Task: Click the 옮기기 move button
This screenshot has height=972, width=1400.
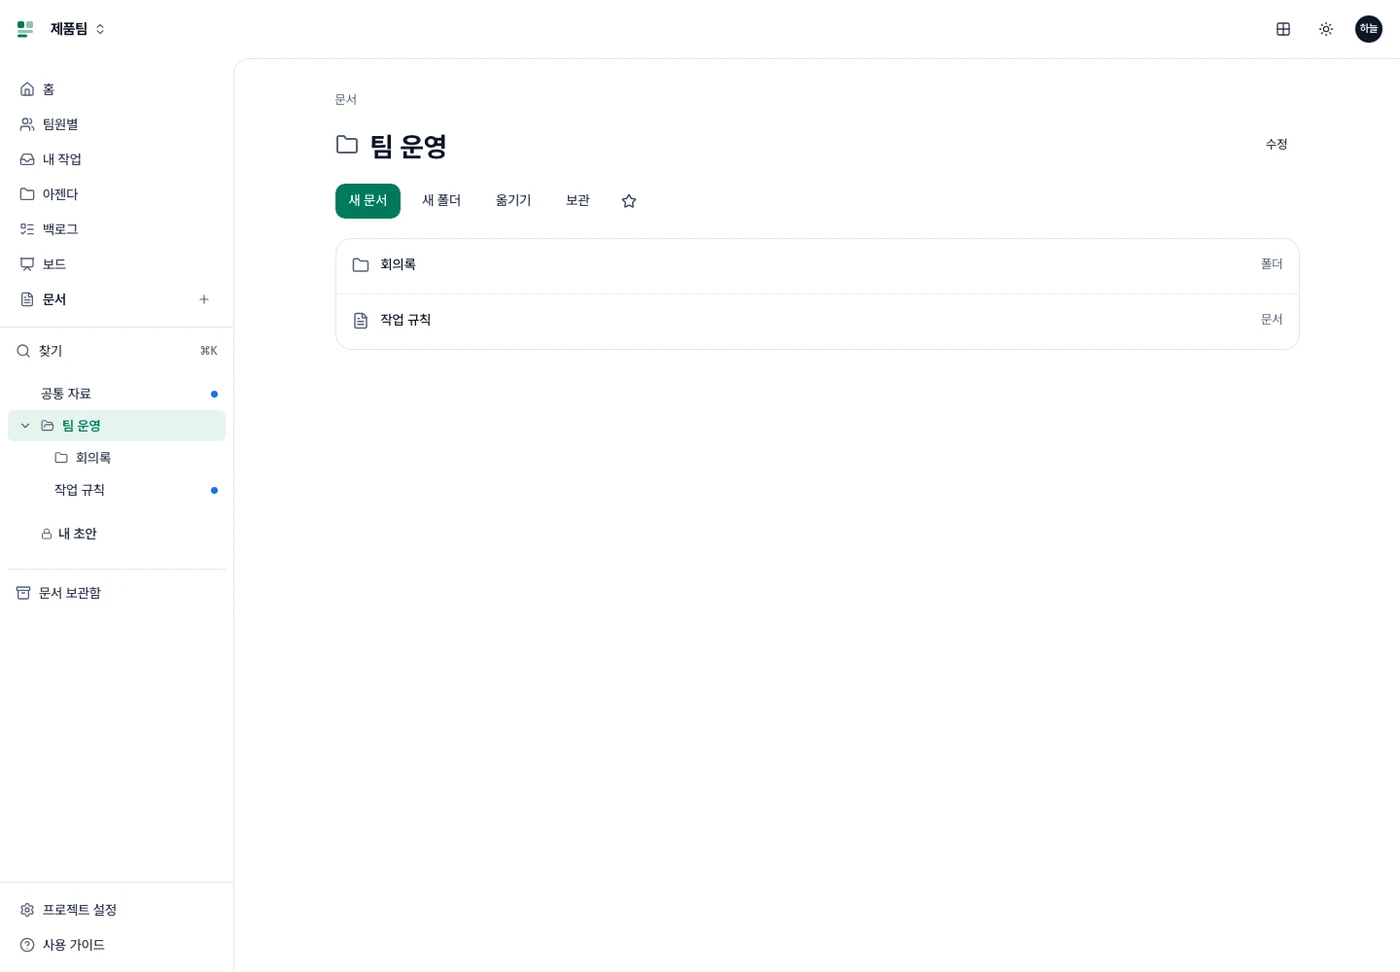Action: (x=514, y=201)
